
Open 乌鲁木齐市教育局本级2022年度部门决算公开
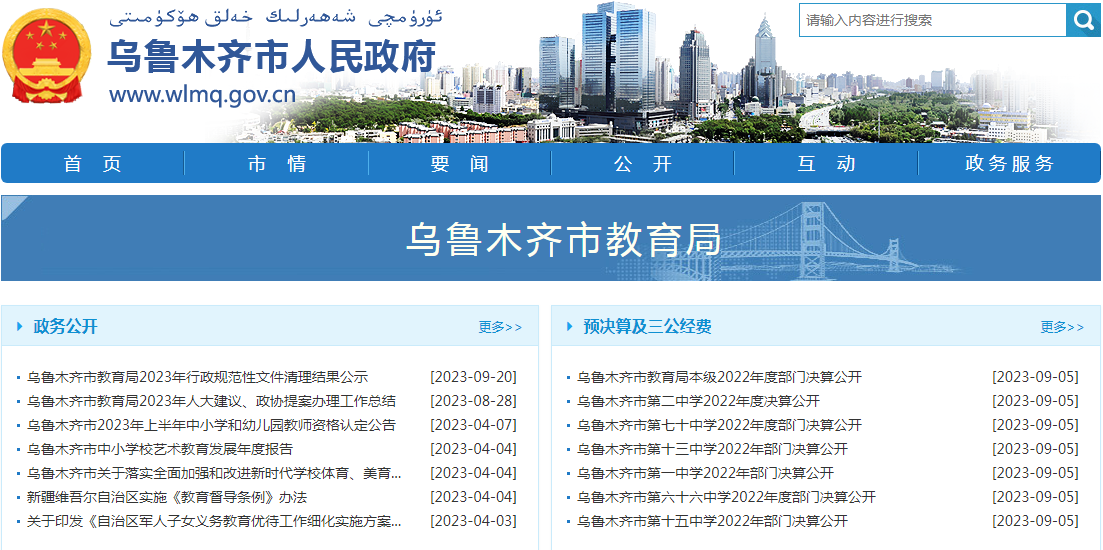719,377
